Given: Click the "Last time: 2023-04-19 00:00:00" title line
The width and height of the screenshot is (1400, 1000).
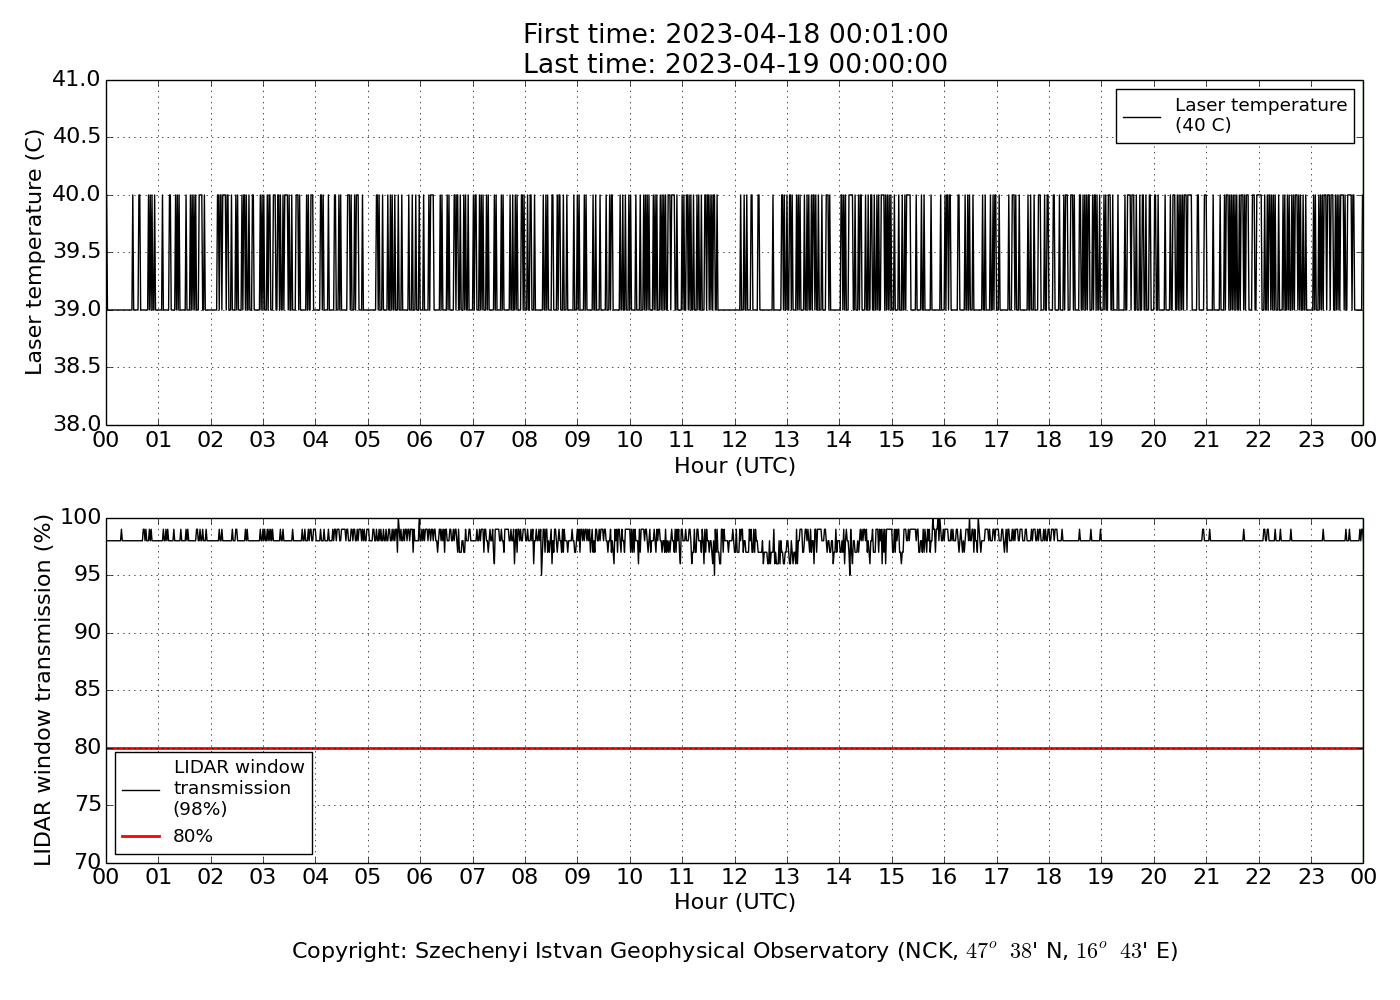Looking at the screenshot, I should coord(735,64).
